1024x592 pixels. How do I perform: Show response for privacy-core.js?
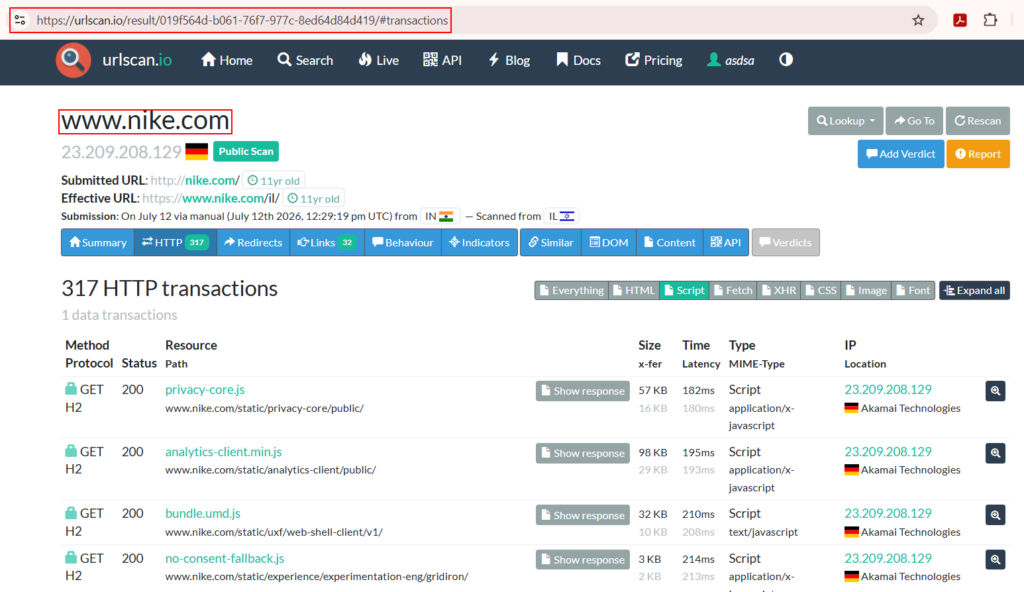pyautogui.click(x=583, y=391)
